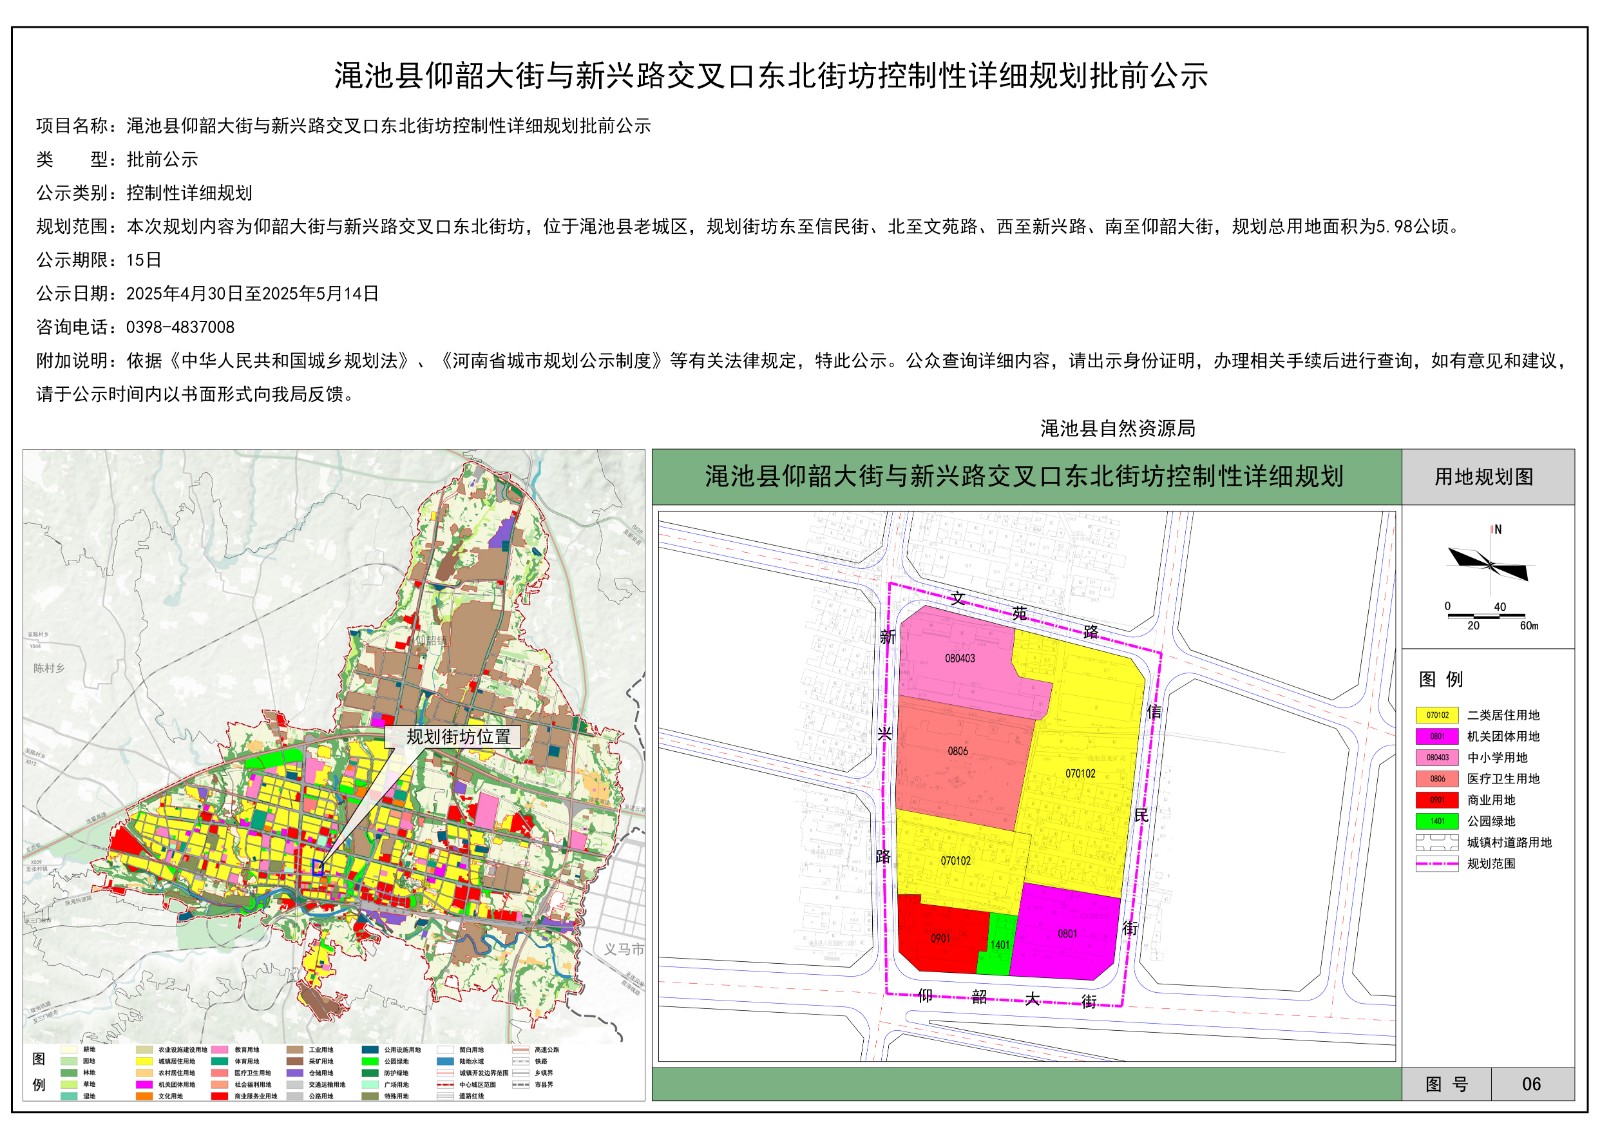Image resolution: width=1600 pixels, height=1130 pixels.
Task: Click the green map title banner
Action: point(1026,477)
